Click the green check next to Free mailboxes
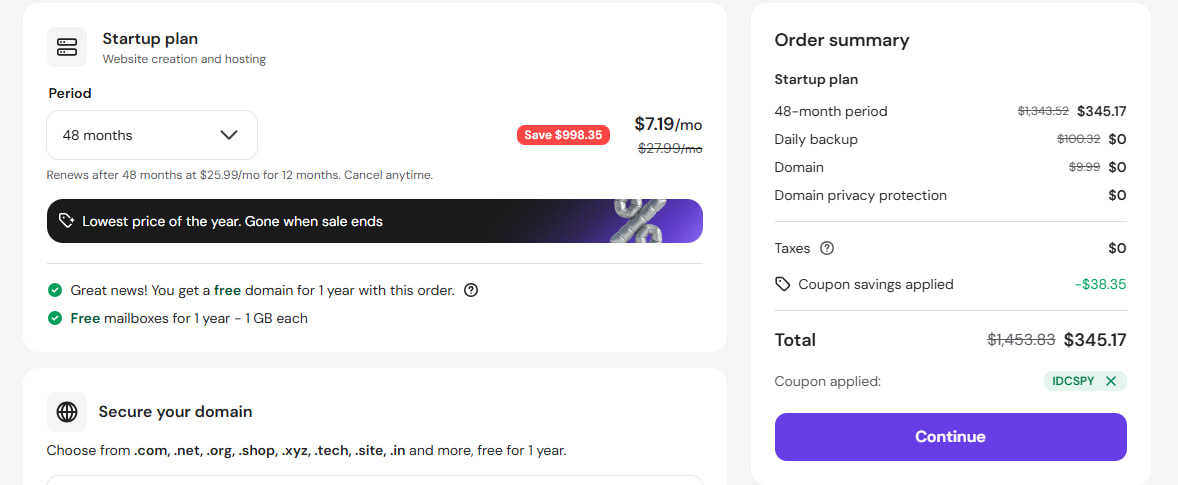Screen dimensions: 1178x485 55,318
